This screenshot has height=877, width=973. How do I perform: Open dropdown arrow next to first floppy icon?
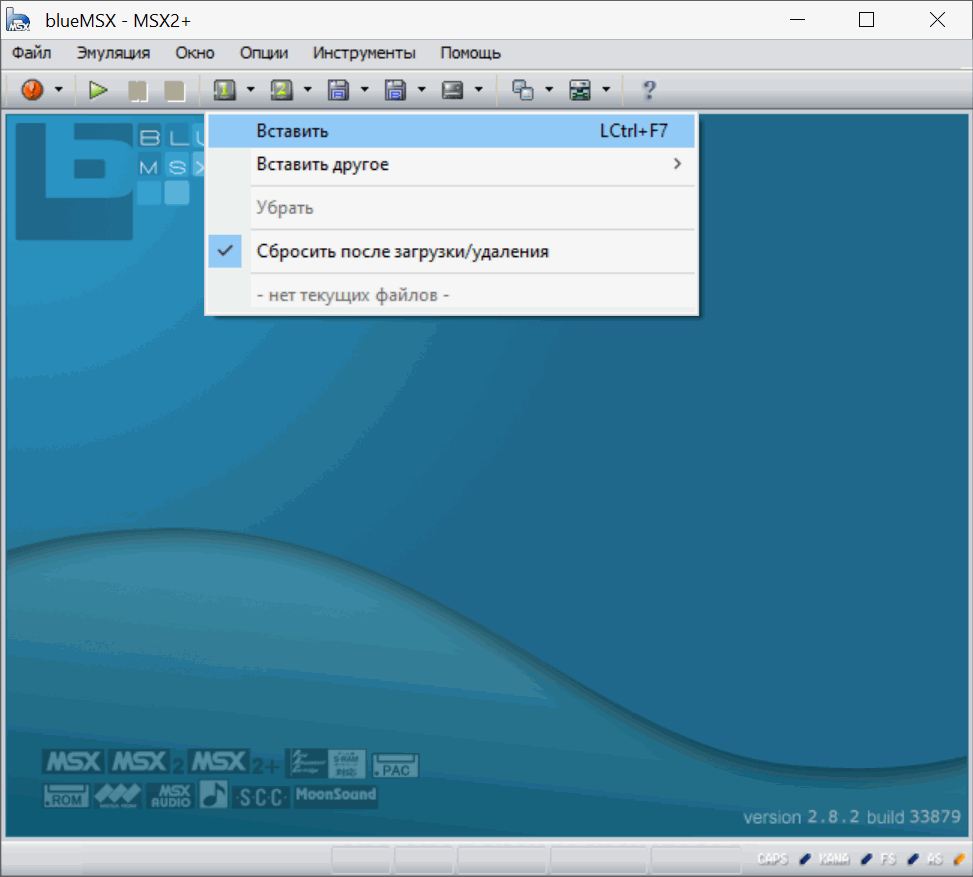(365, 89)
